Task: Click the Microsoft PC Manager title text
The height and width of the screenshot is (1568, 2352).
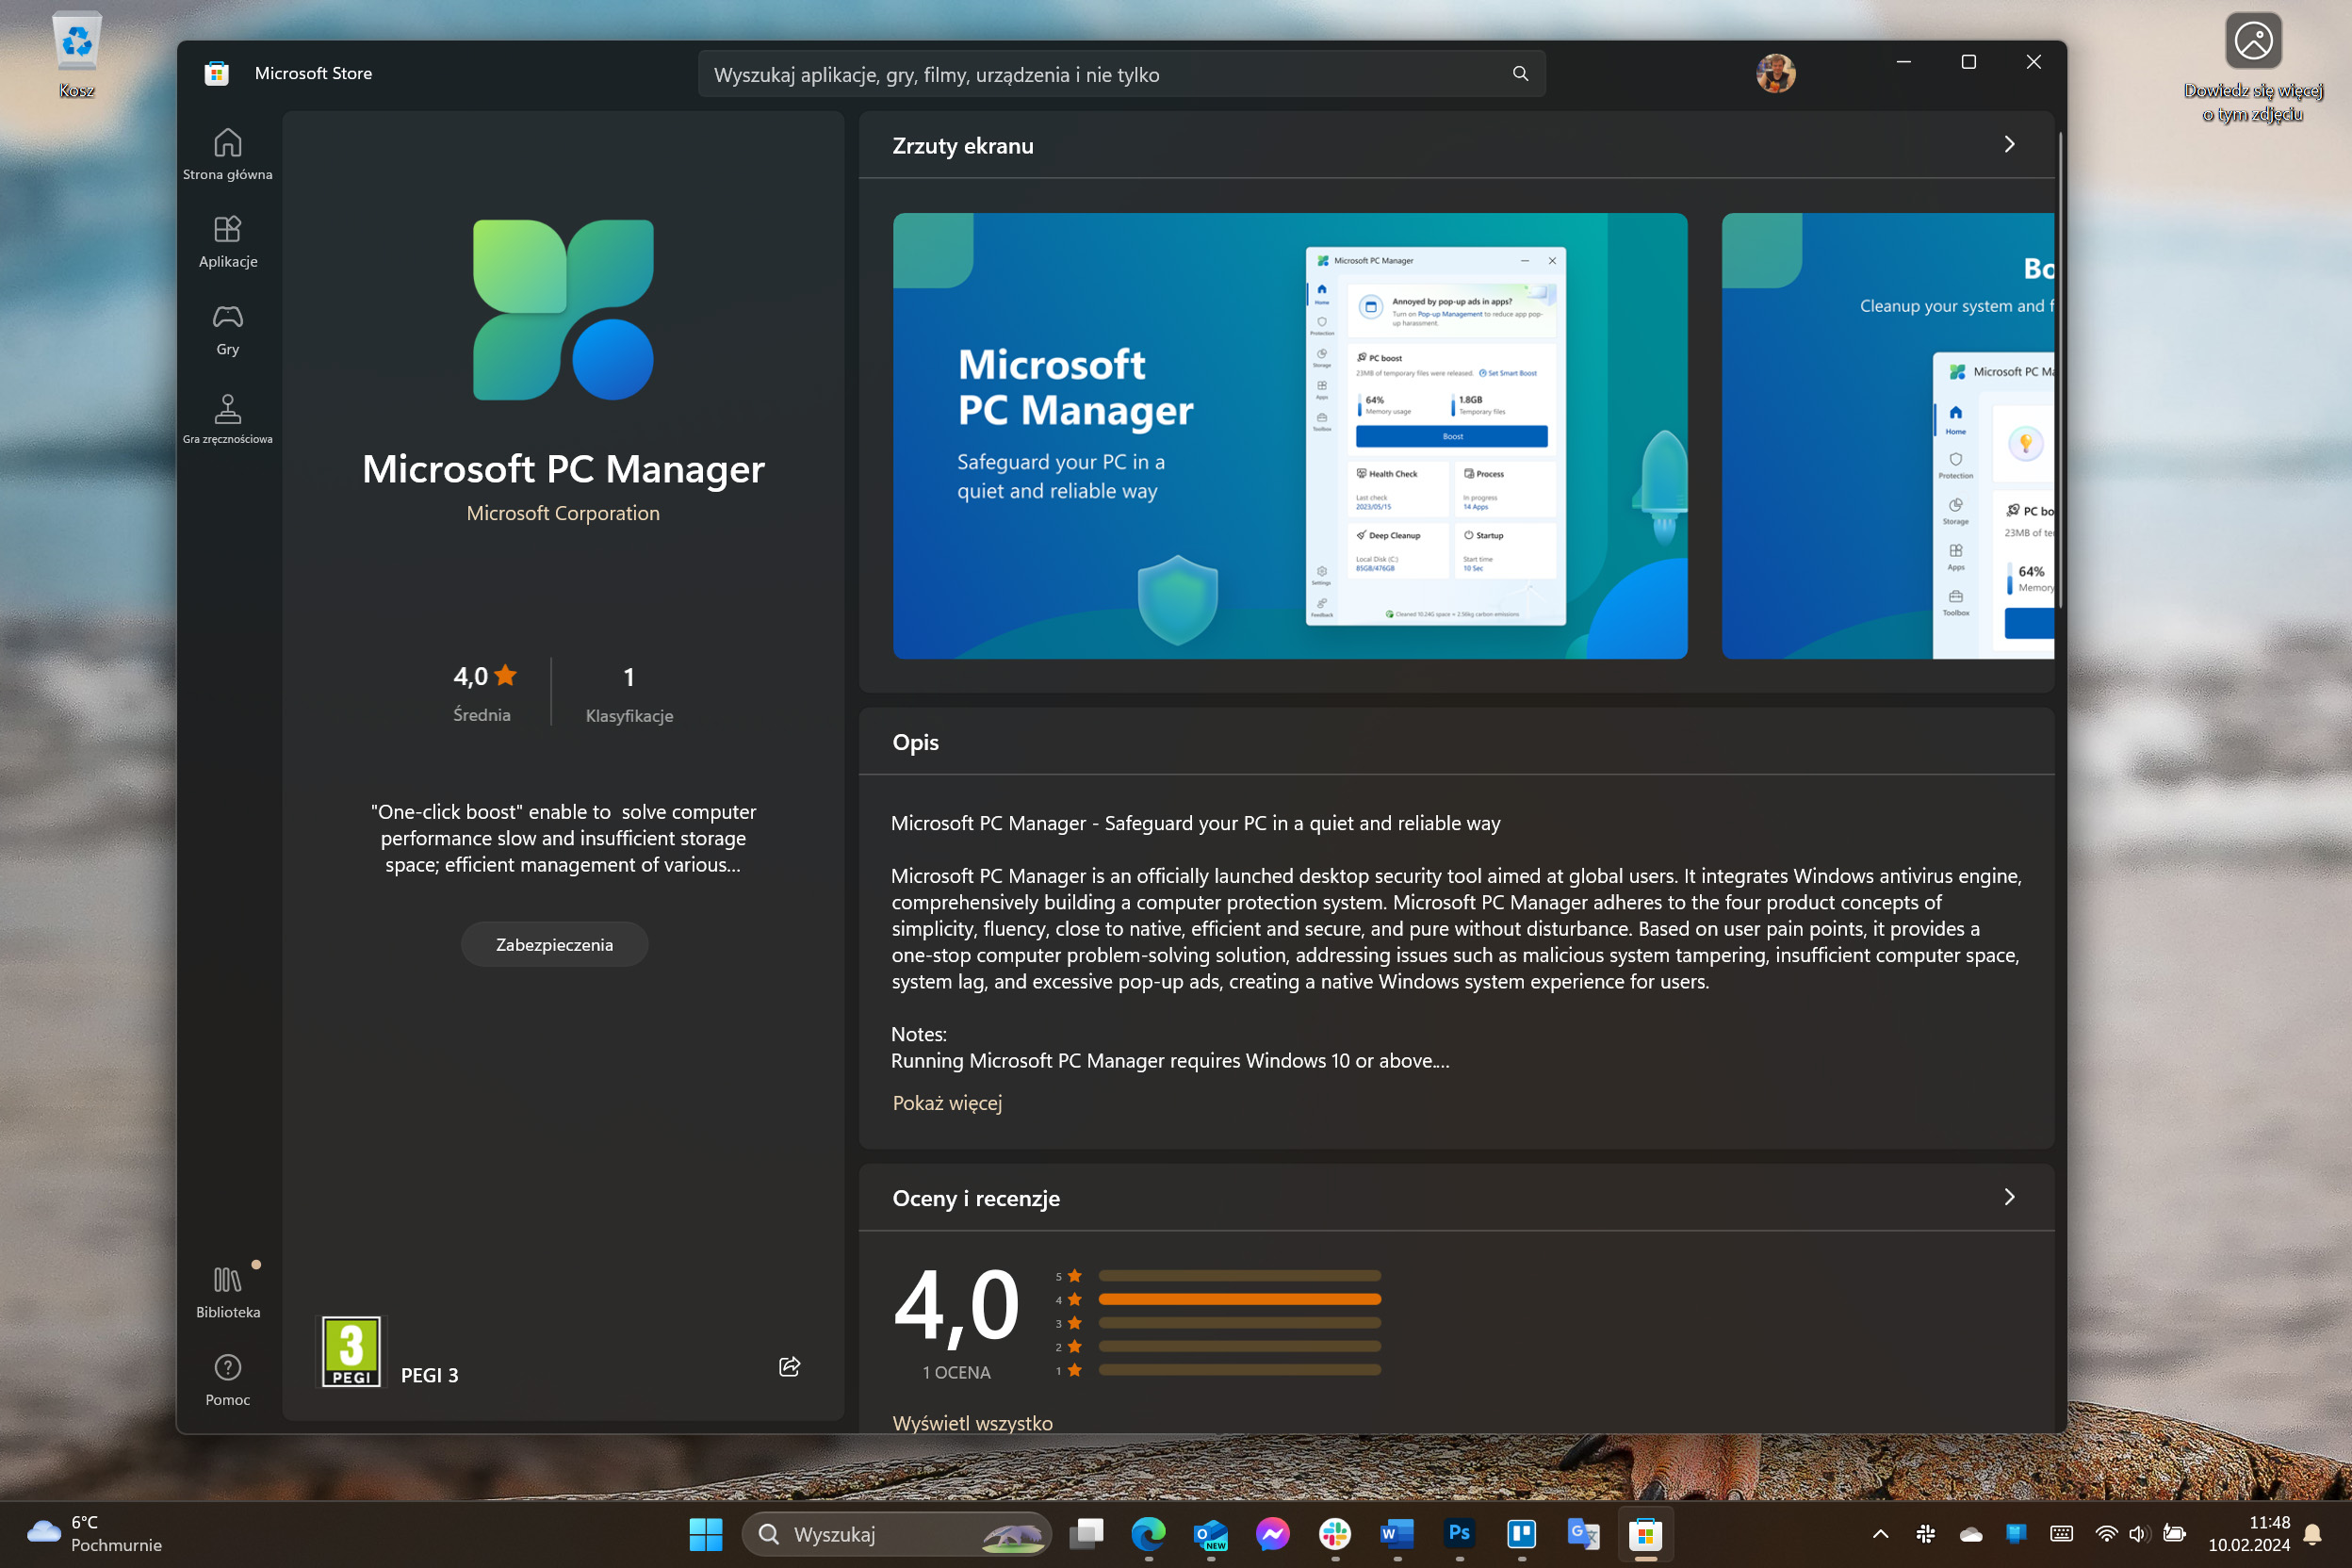Action: tap(563, 469)
